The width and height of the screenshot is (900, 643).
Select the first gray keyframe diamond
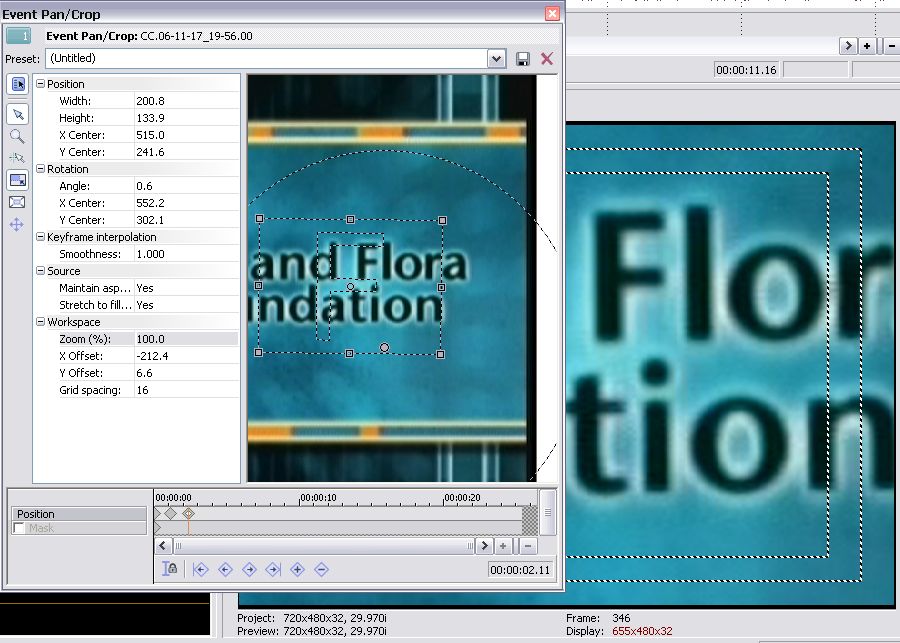(170, 513)
